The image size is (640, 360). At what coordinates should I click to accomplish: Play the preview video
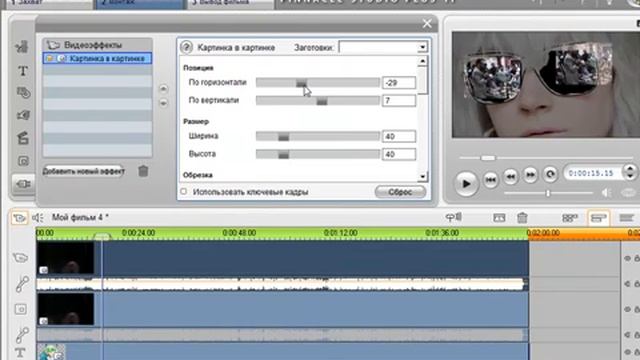[466, 184]
